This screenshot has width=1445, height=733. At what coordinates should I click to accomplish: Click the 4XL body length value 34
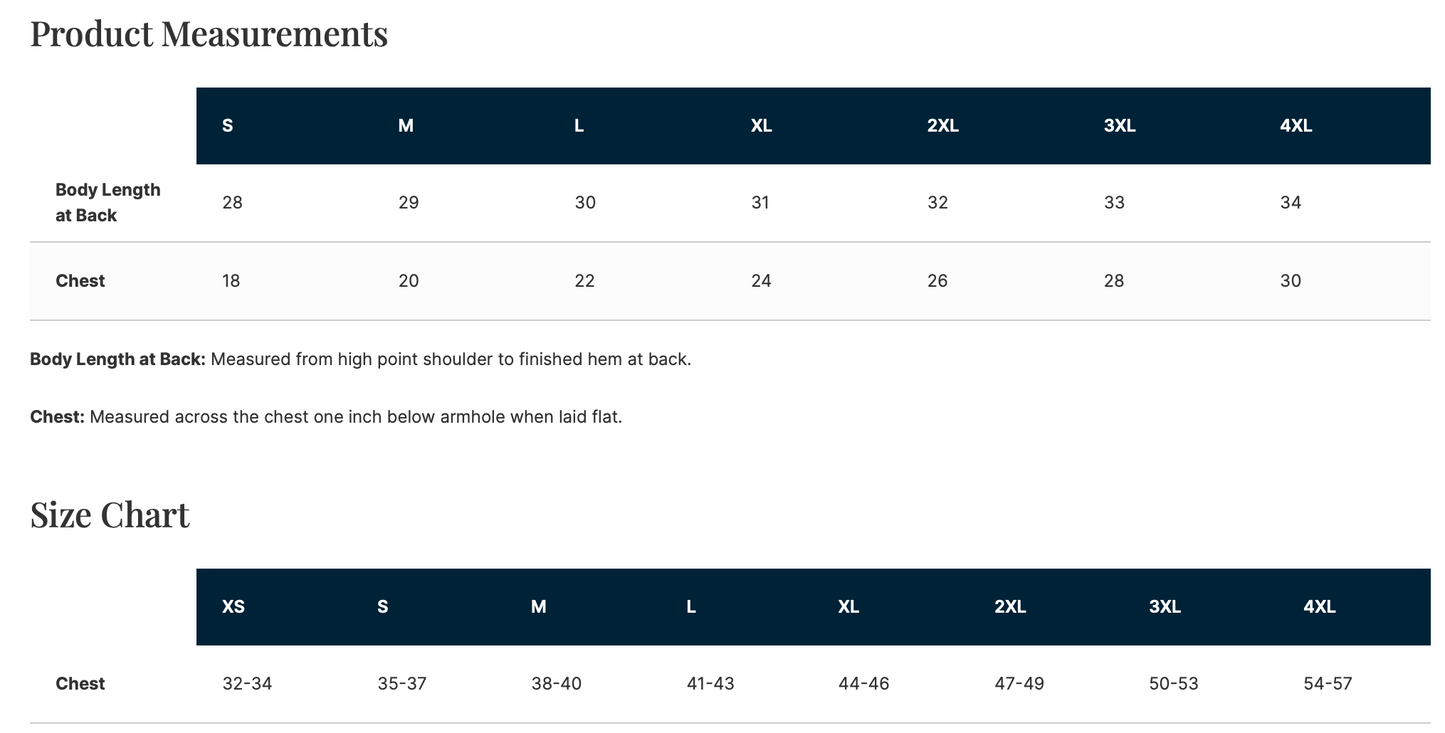(1291, 203)
